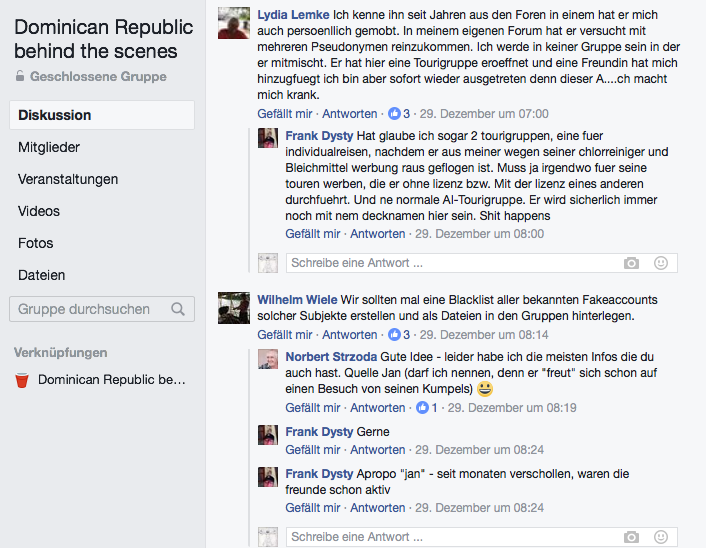
Task: Open Norbert Strzoda's profile link
Action: [331, 357]
